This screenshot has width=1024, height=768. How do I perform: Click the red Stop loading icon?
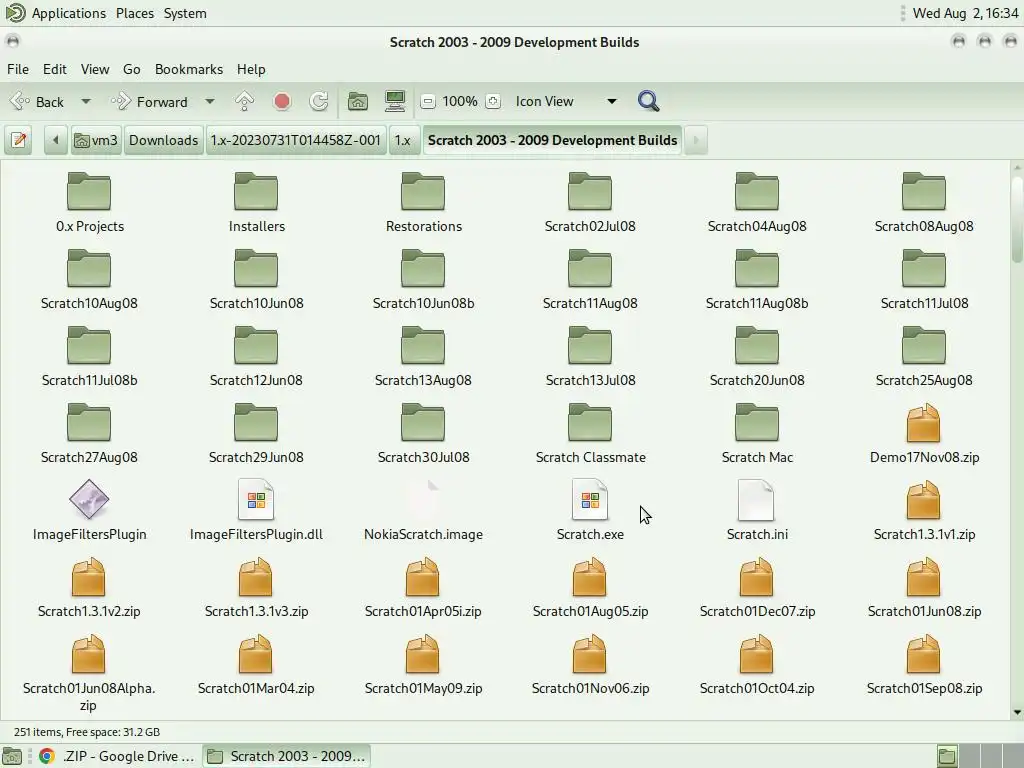click(x=282, y=101)
